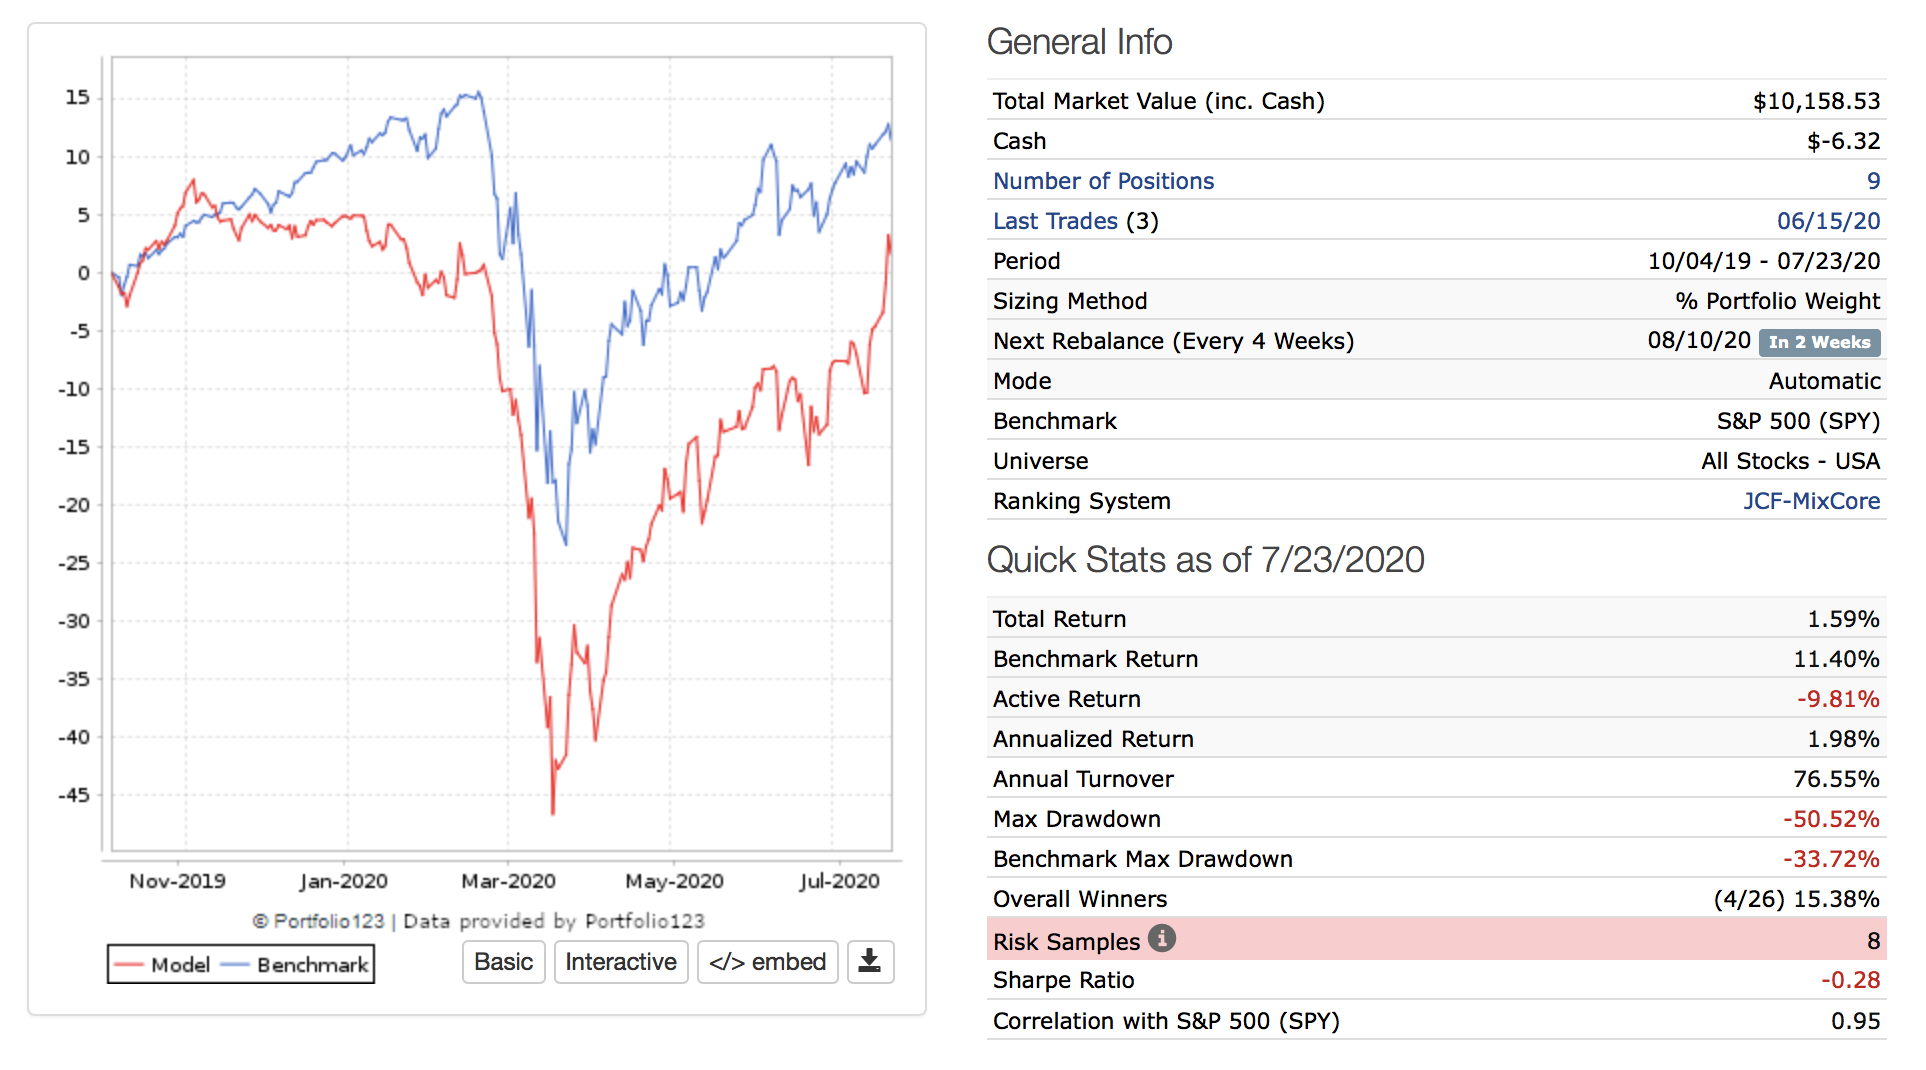Click the 06/15/20 last trade date

(x=1828, y=221)
